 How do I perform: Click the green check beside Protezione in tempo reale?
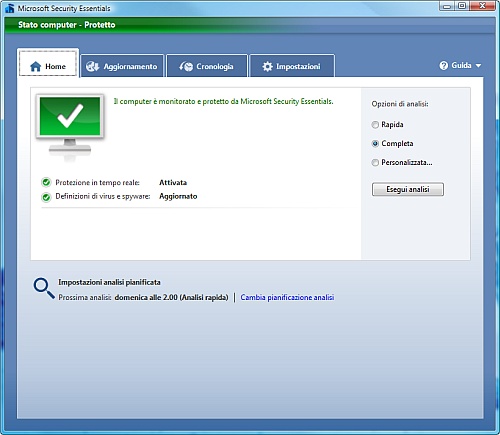click(46, 182)
